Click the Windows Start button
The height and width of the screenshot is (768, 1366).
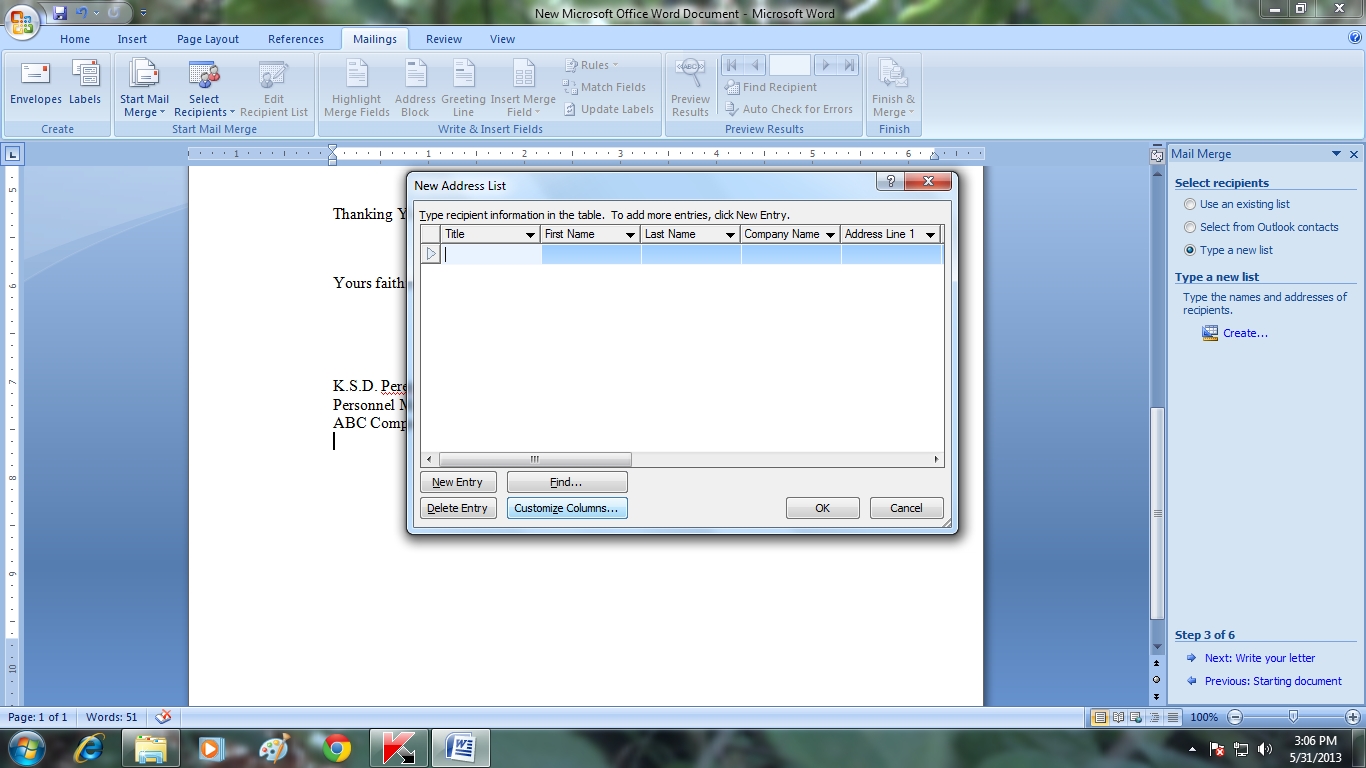coord(25,748)
